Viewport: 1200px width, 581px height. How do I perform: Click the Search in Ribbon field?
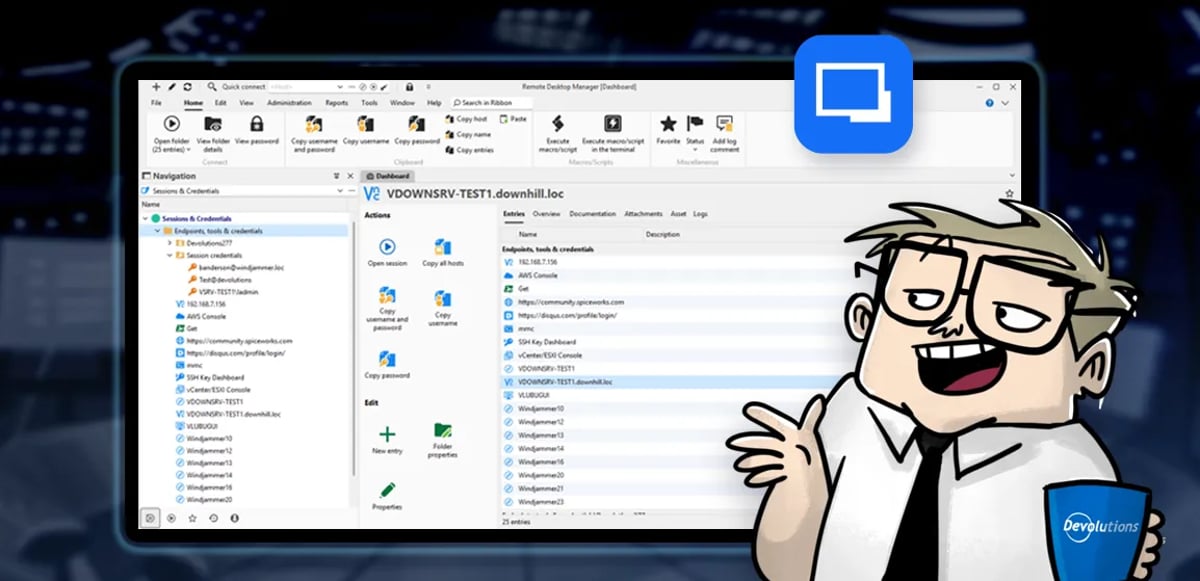tap(484, 103)
